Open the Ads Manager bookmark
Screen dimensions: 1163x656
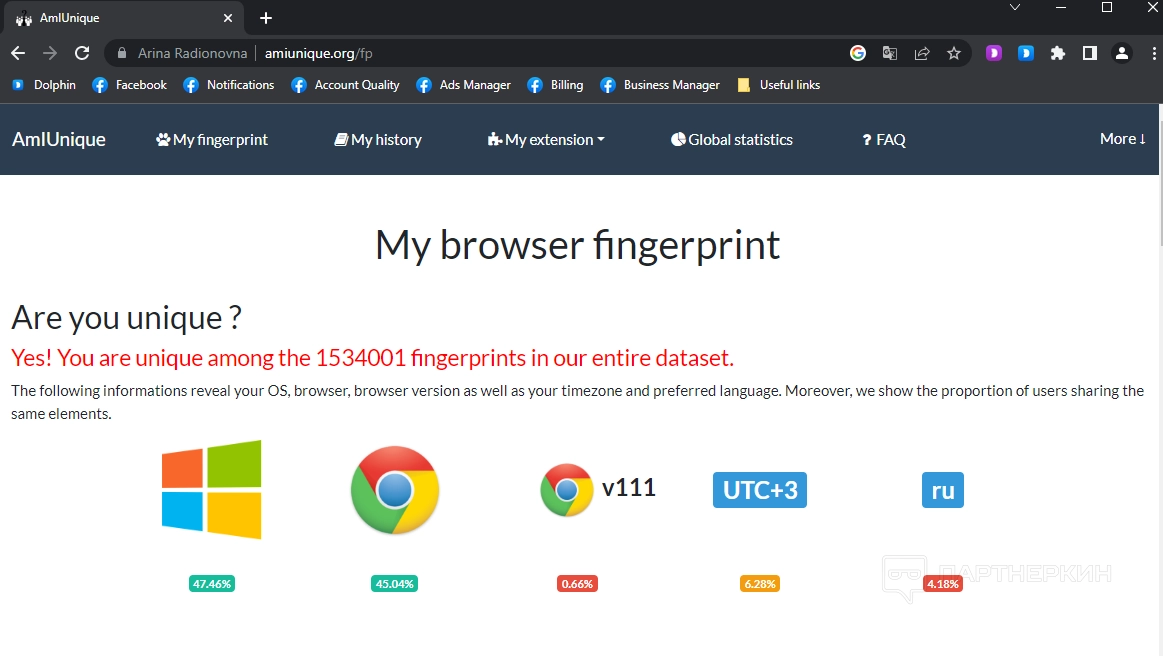pyautogui.click(x=464, y=85)
